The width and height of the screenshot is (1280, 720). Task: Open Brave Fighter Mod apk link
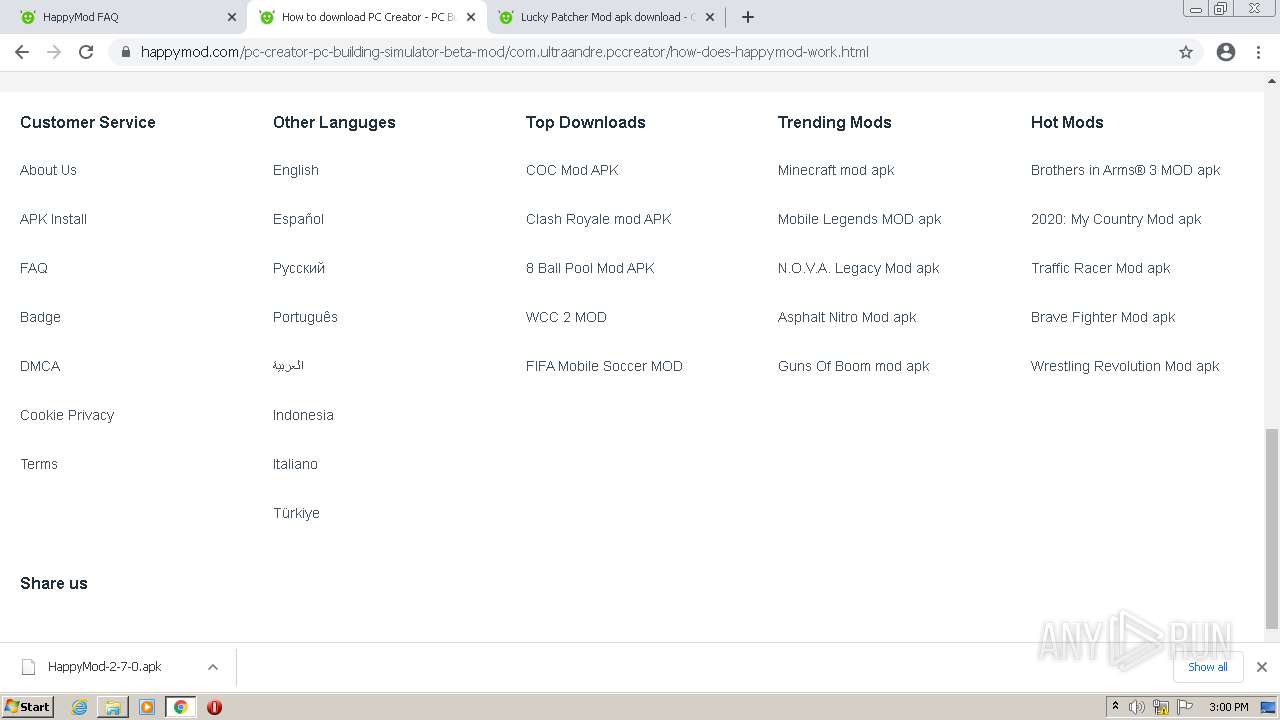[1103, 317]
